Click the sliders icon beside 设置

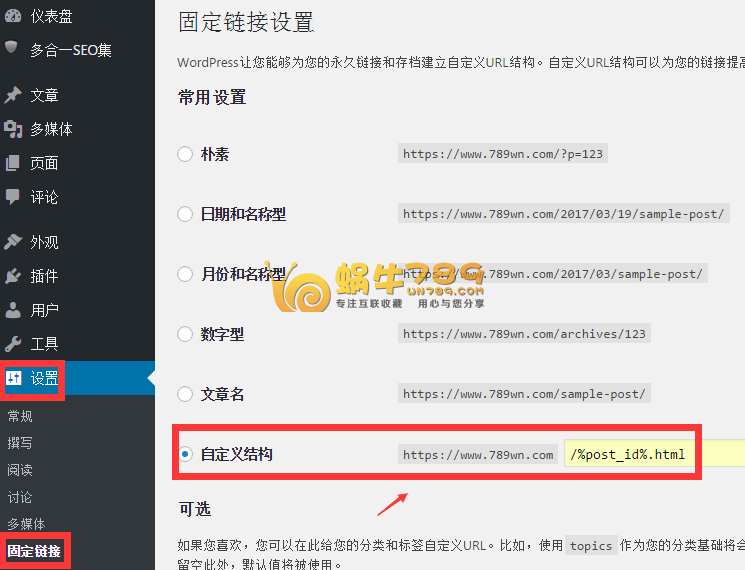coord(14,378)
